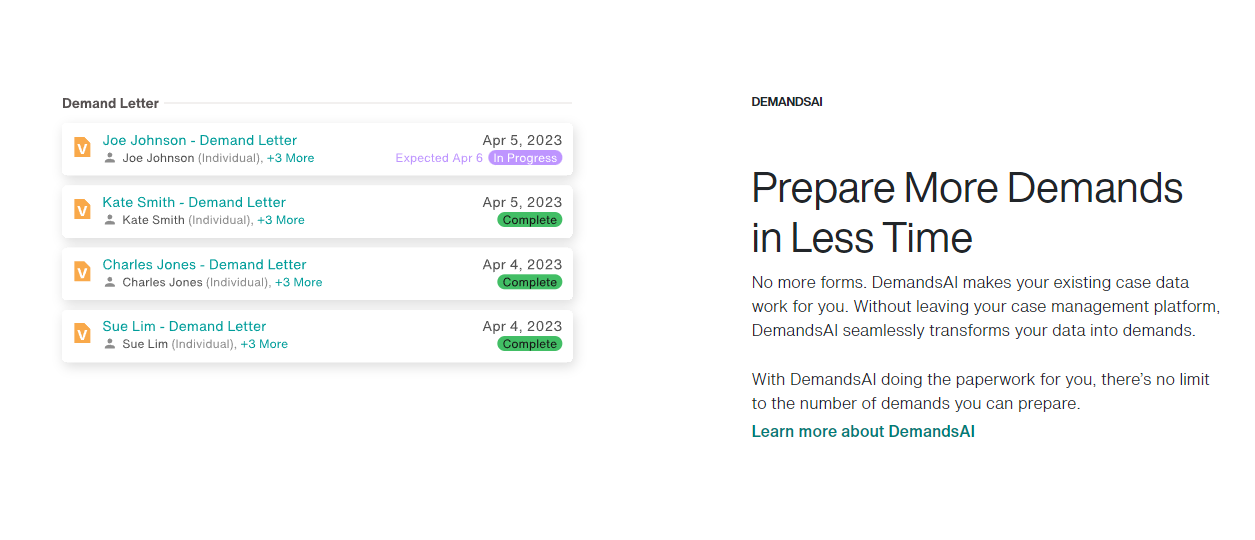Click the orange document icon beside Charles Jones
1255x540 pixels.
[82, 272]
